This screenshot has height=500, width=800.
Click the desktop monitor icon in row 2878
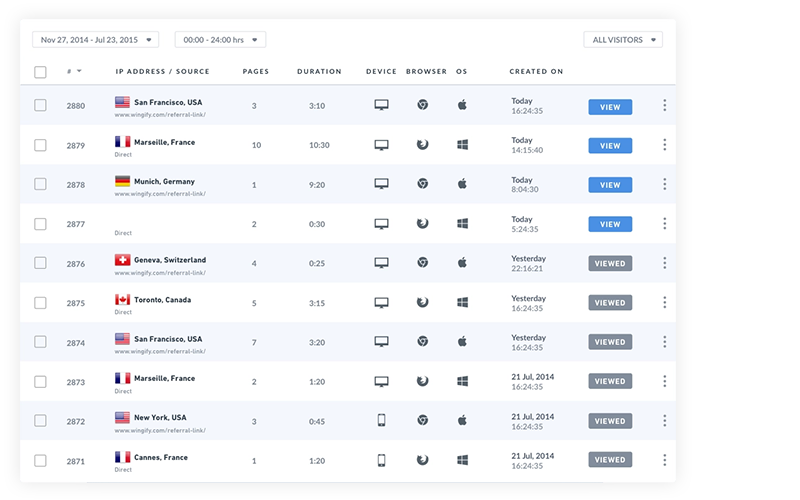[381, 184]
